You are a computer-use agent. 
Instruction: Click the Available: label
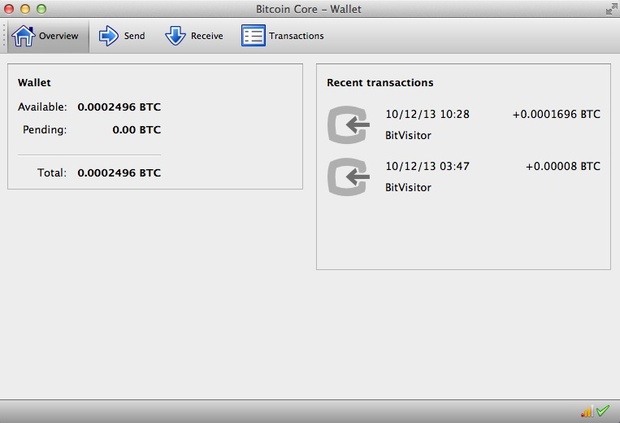coord(42,107)
